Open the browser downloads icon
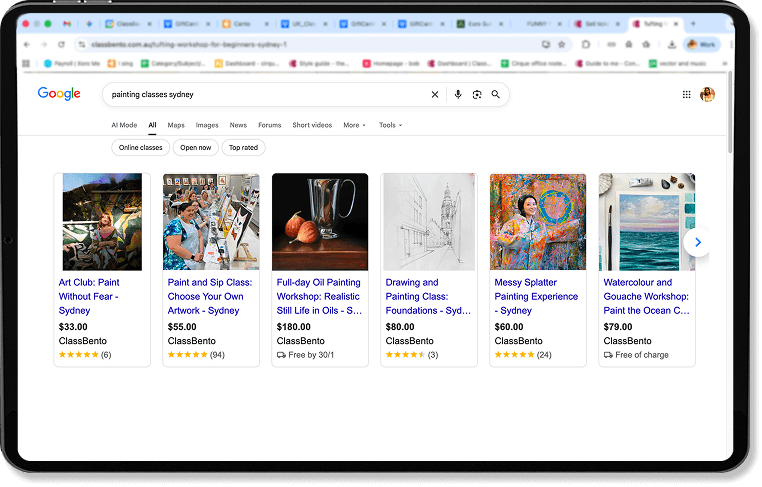Image resolution: width=762 pixels, height=487 pixels. coord(672,45)
